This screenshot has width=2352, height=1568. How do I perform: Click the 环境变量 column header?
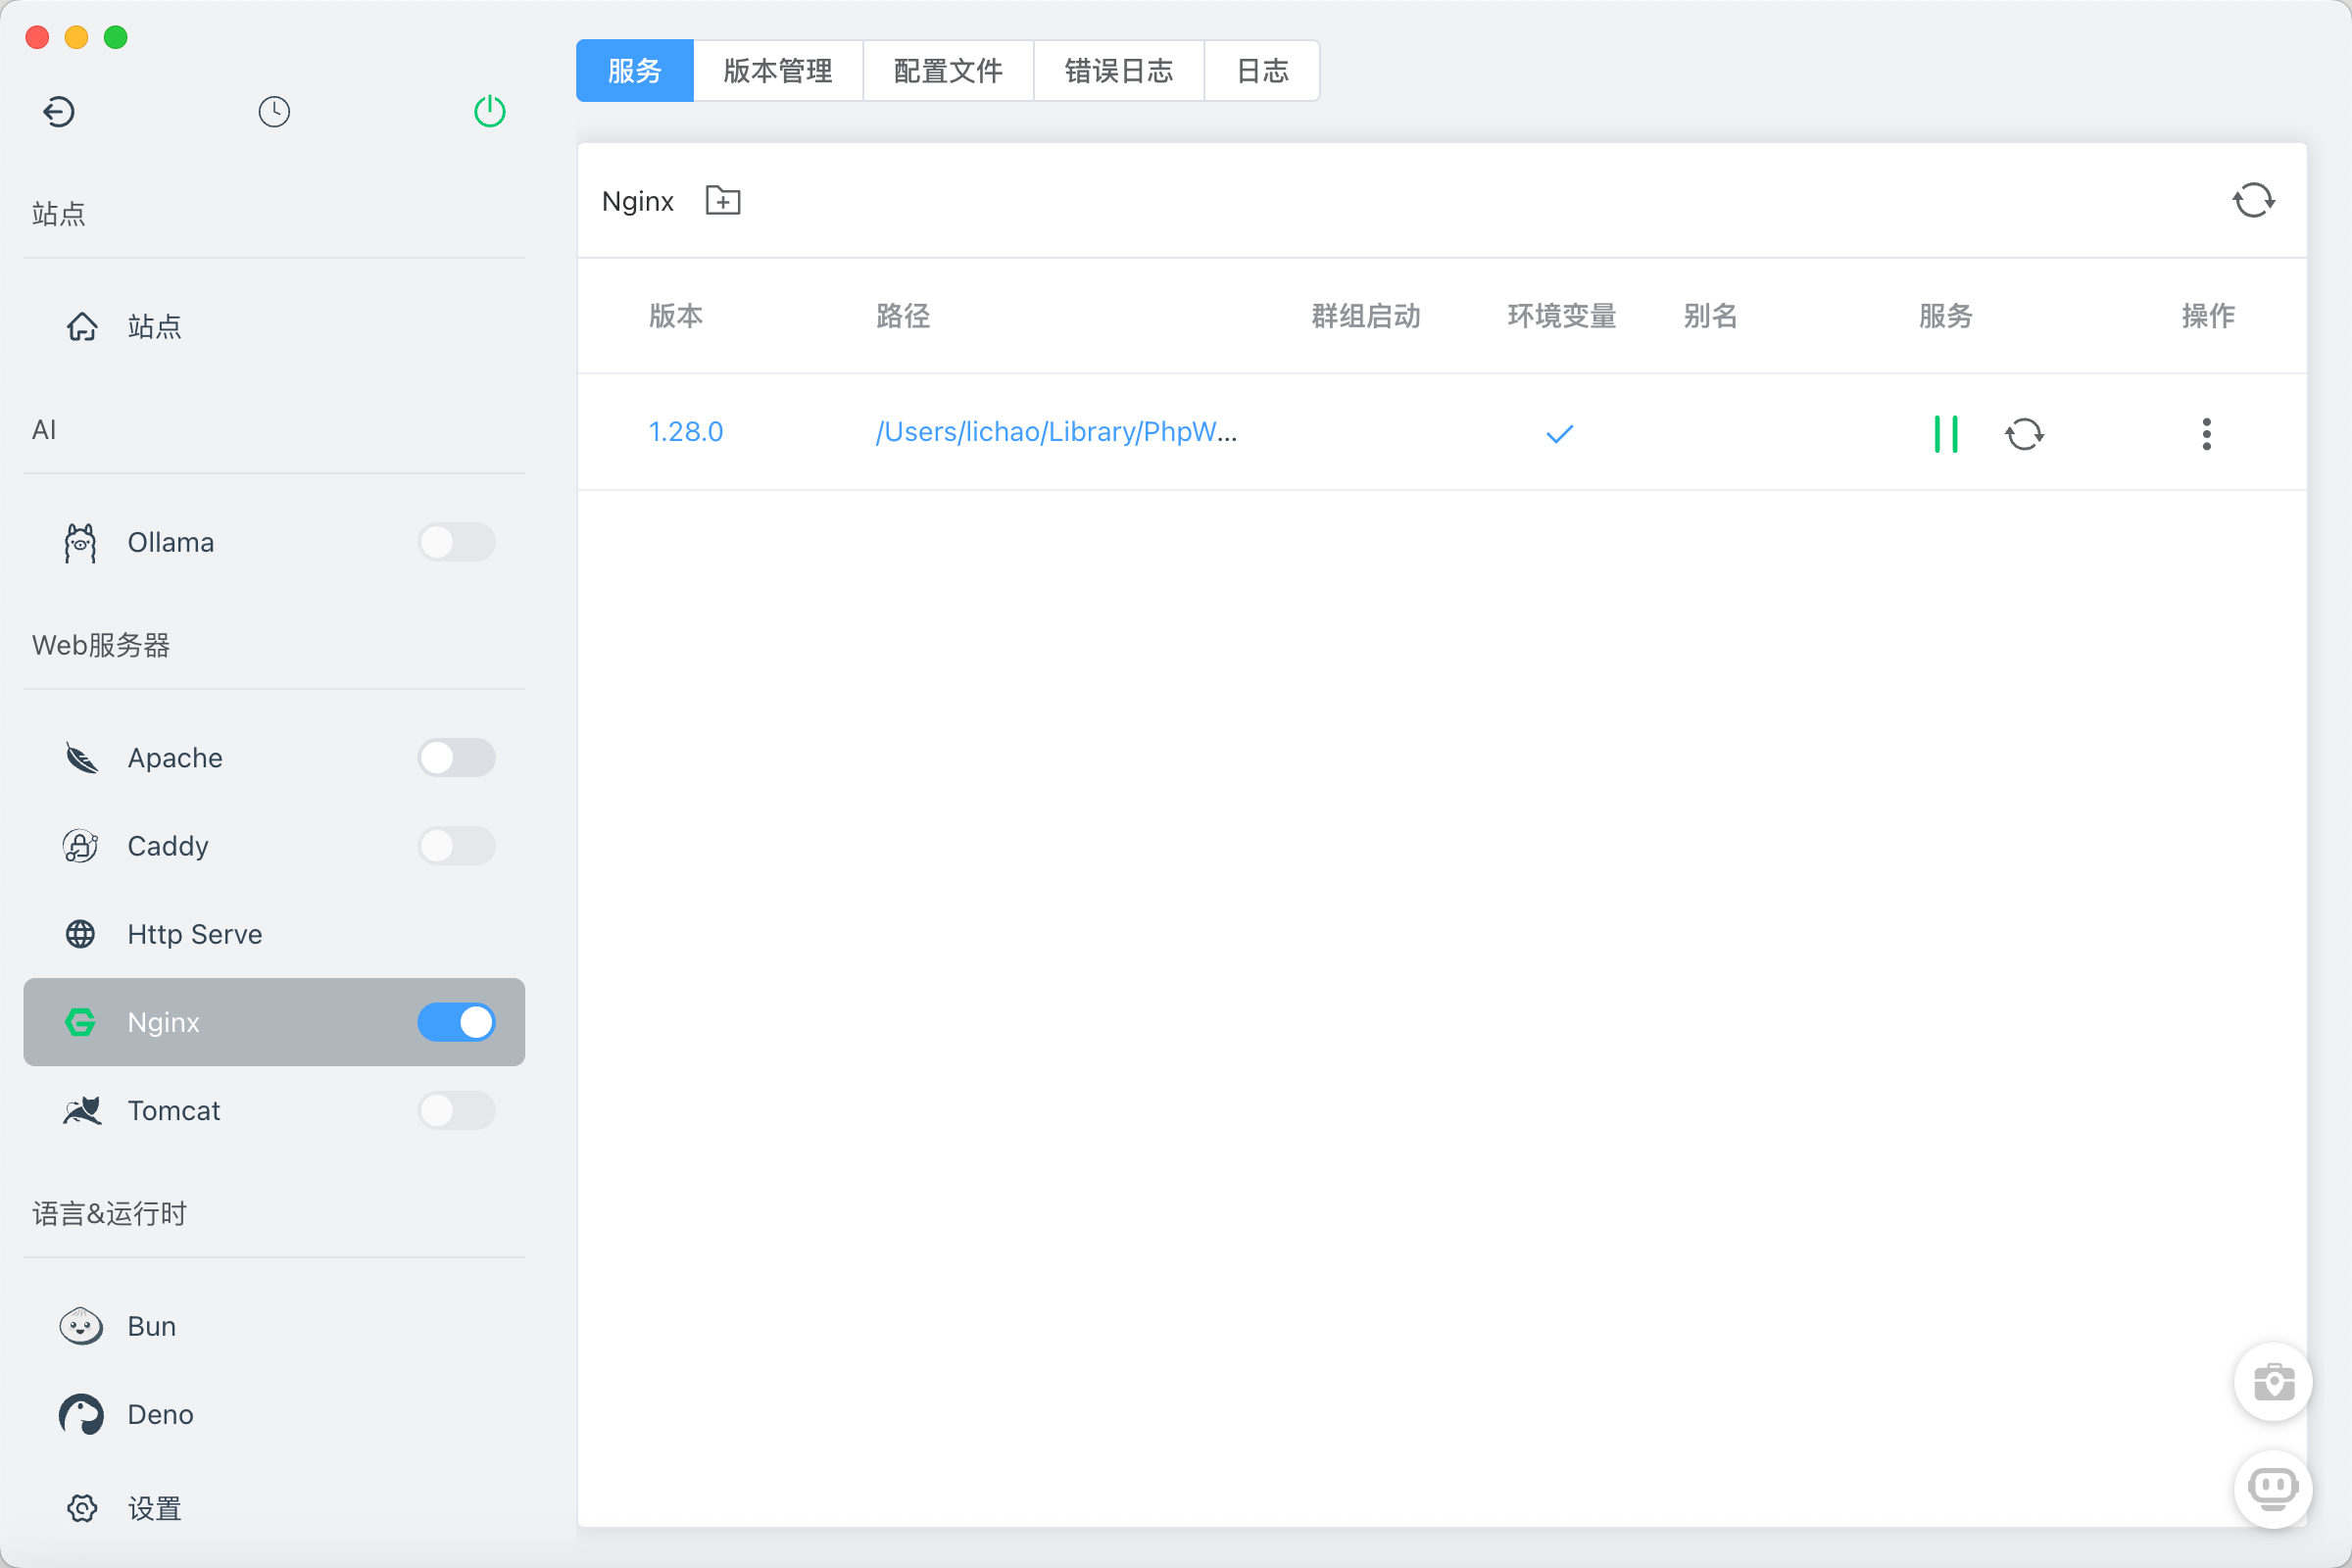click(x=1561, y=316)
